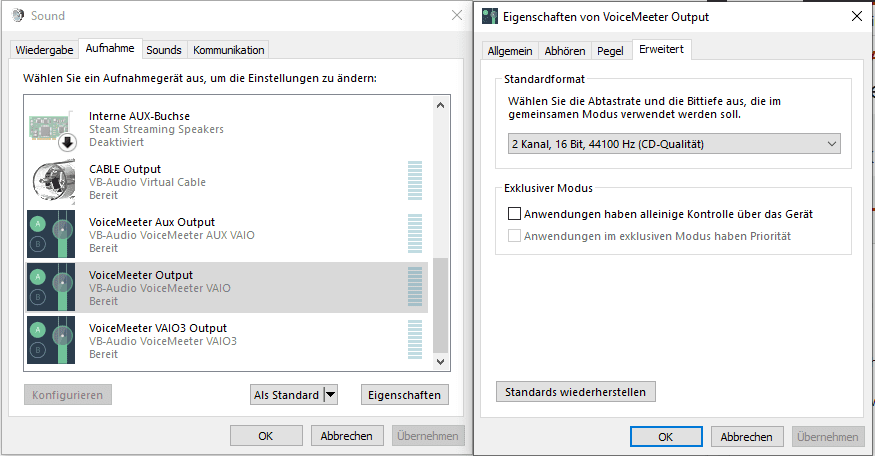Screen dimensions: 875x456
Task: Switch to the Aufnahme tab
Action: tap(110, 48)
